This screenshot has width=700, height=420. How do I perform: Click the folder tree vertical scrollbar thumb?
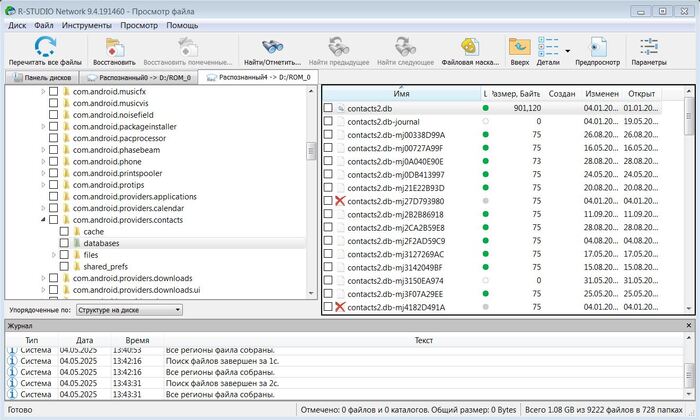(x=311, y=151)
